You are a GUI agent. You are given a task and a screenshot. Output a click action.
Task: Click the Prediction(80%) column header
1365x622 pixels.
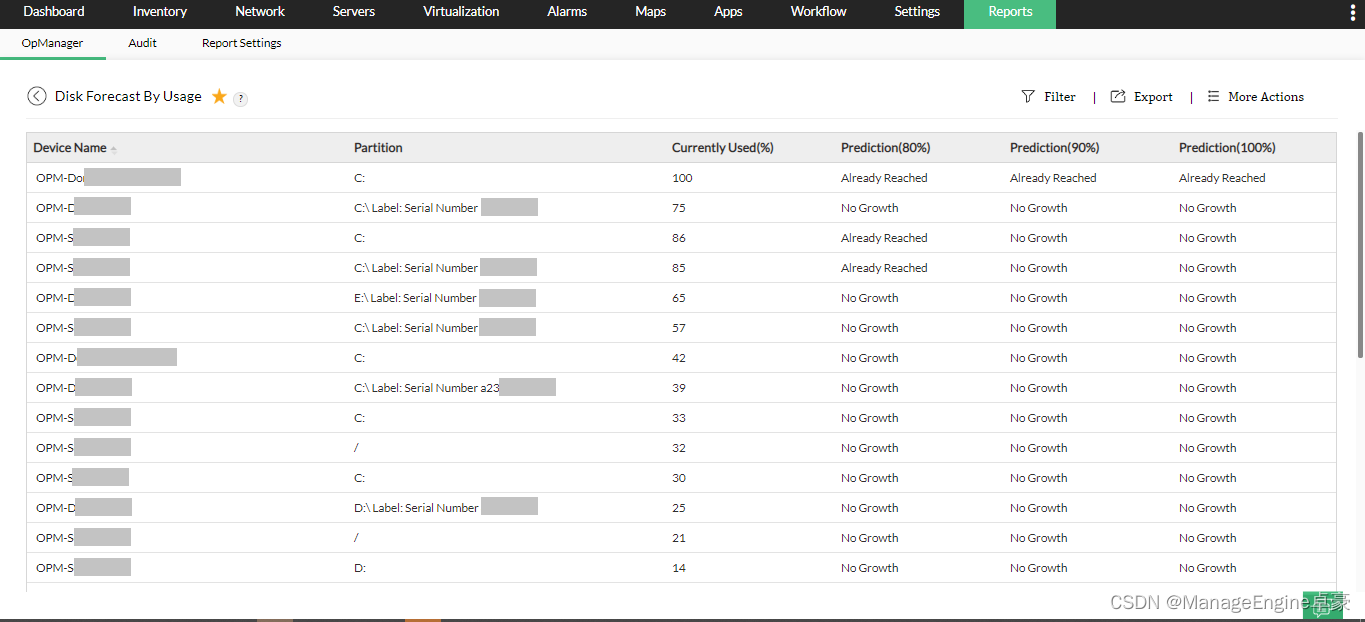click(885, 148)
